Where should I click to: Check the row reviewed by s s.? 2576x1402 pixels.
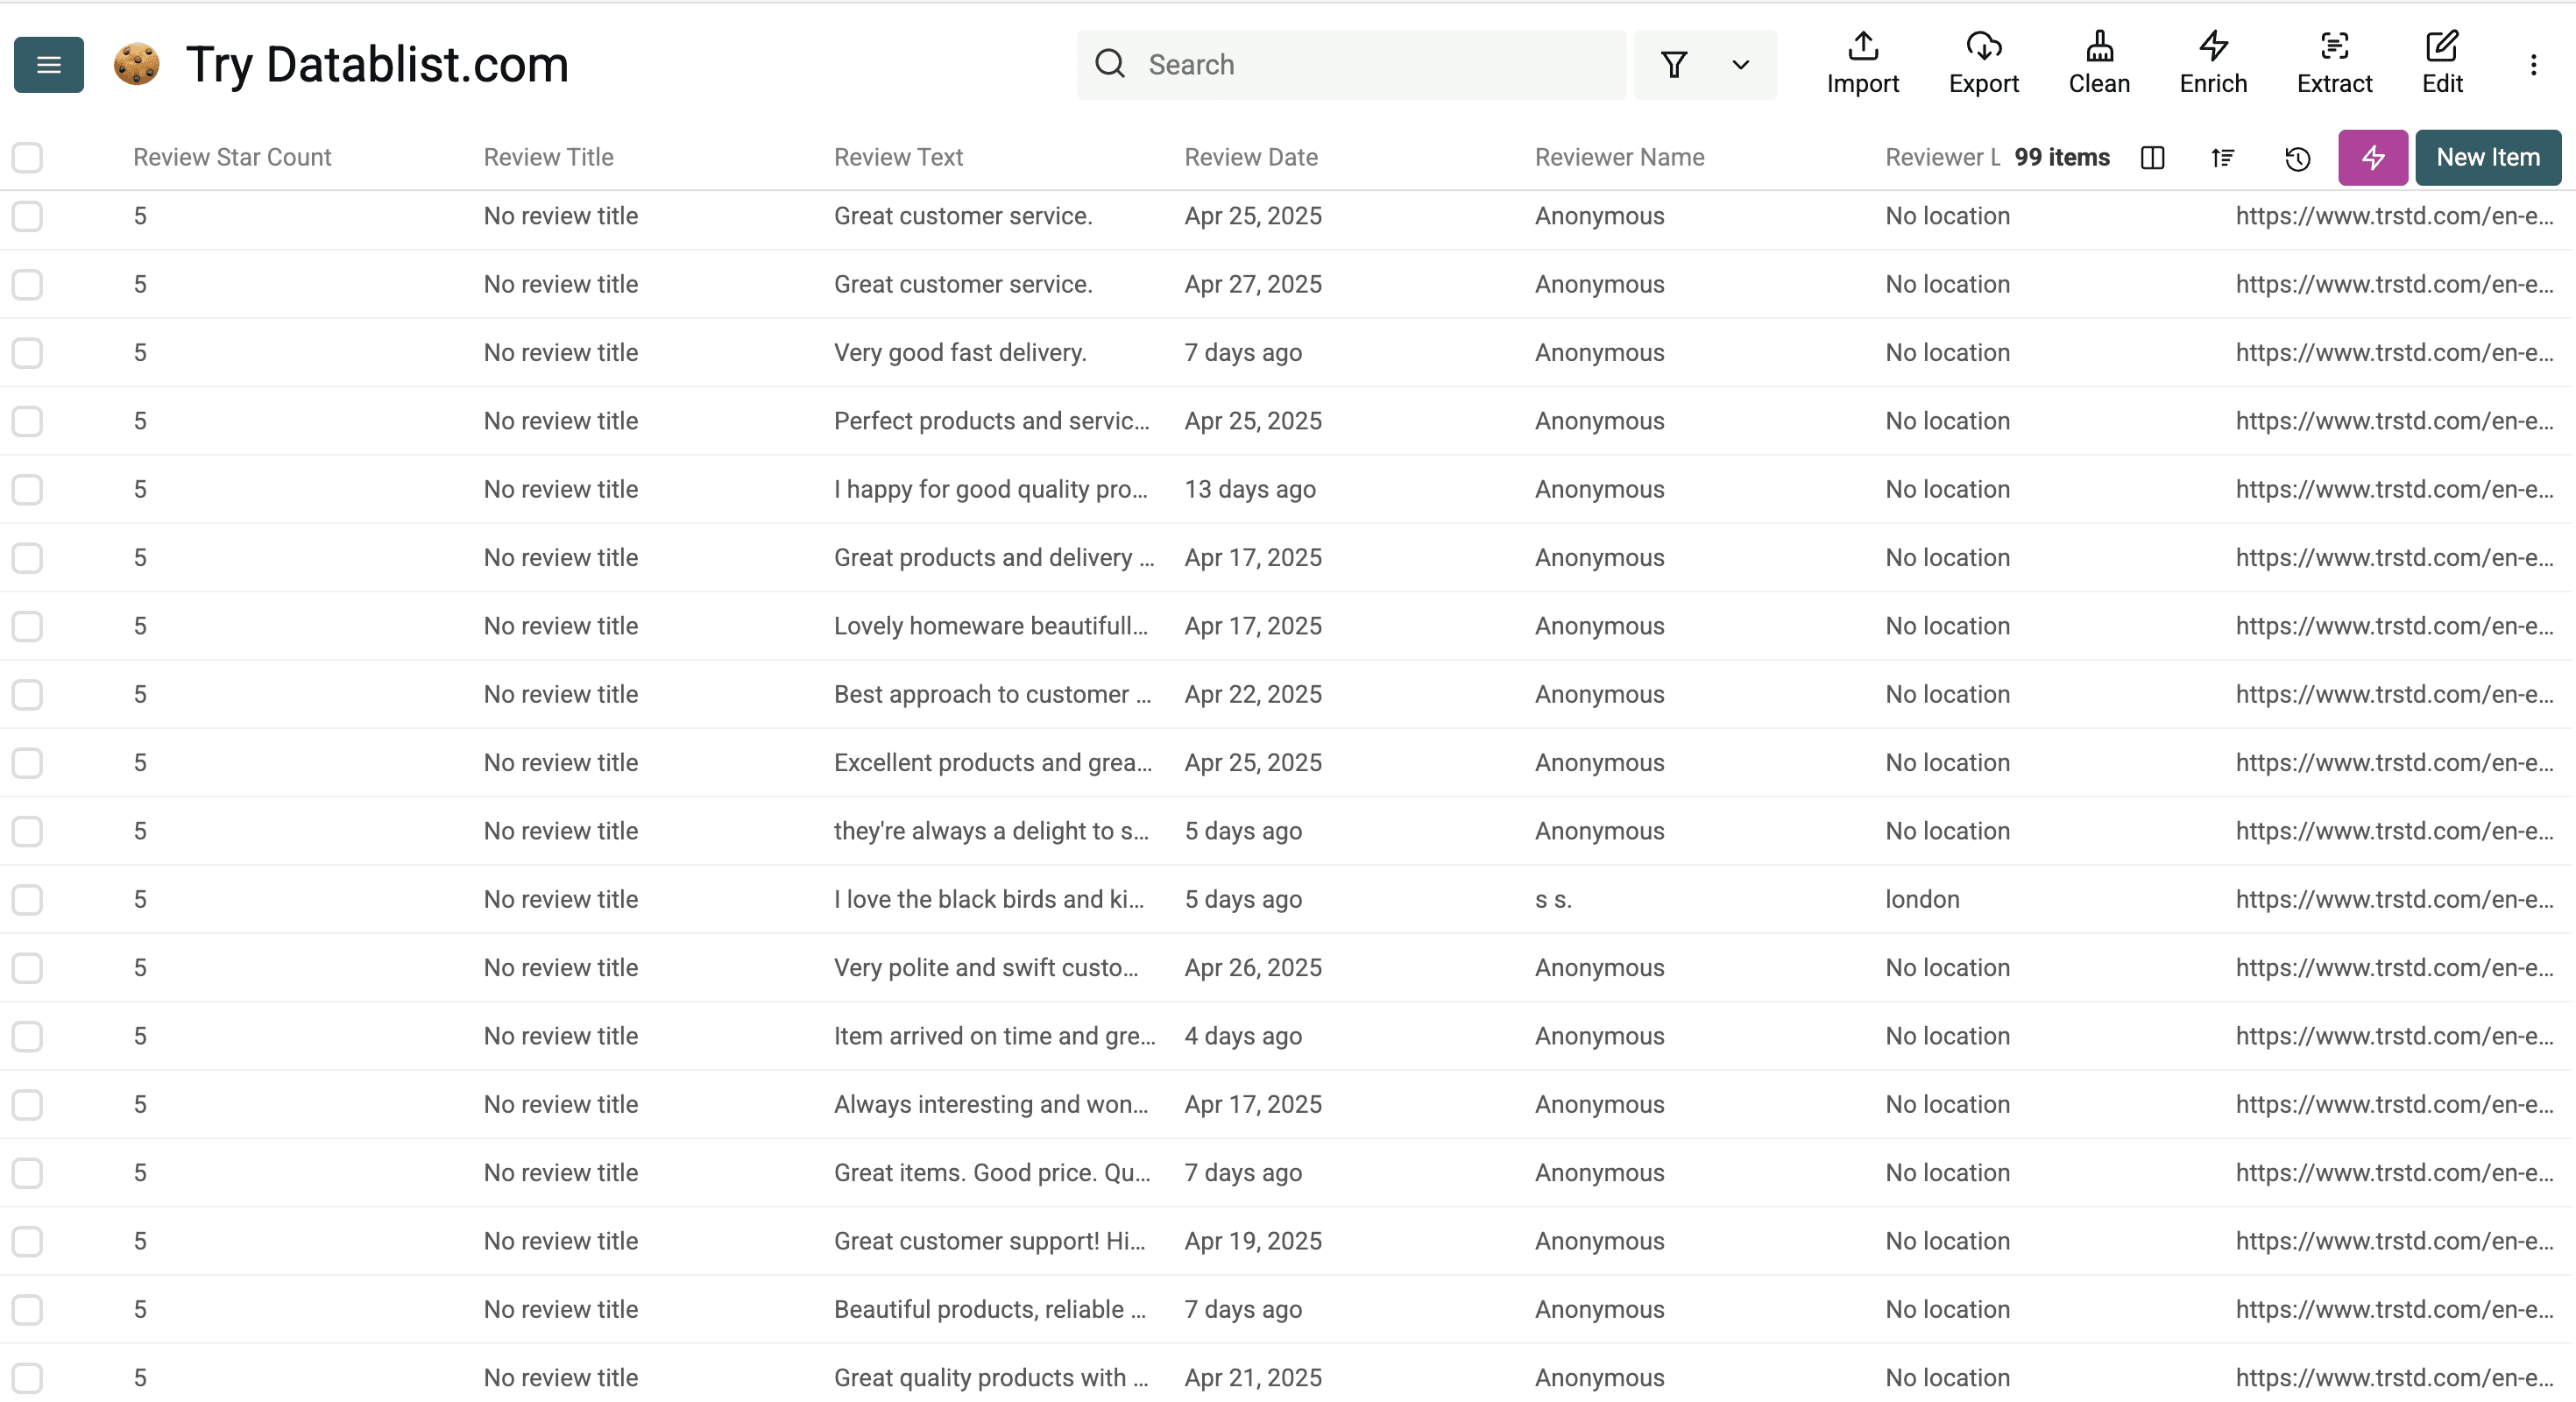coord(26,899)
